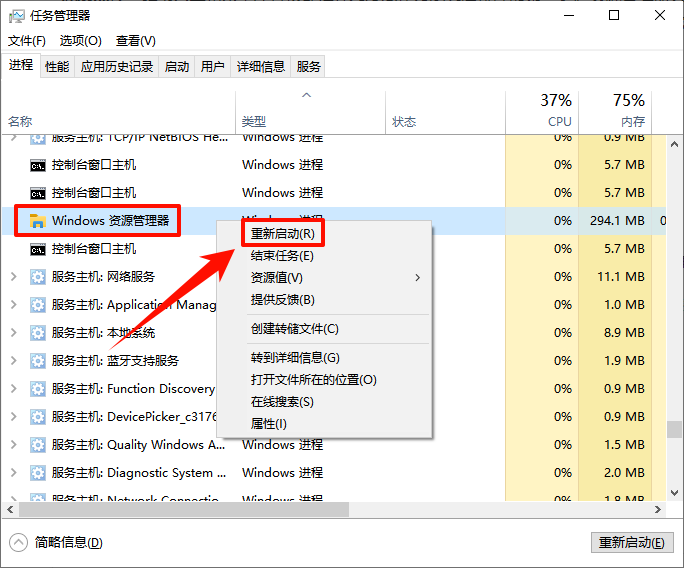684x568 pixels.
Task: Click the horizontal scrollbar thumb
Action: point(184,510)
